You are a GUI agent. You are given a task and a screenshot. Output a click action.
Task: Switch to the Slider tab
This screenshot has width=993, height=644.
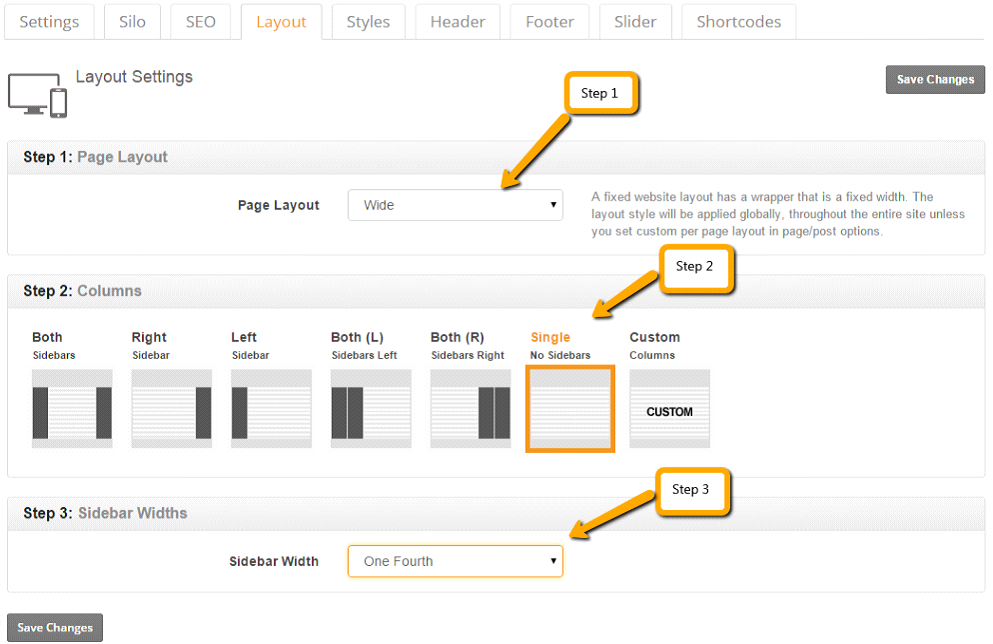635,22
